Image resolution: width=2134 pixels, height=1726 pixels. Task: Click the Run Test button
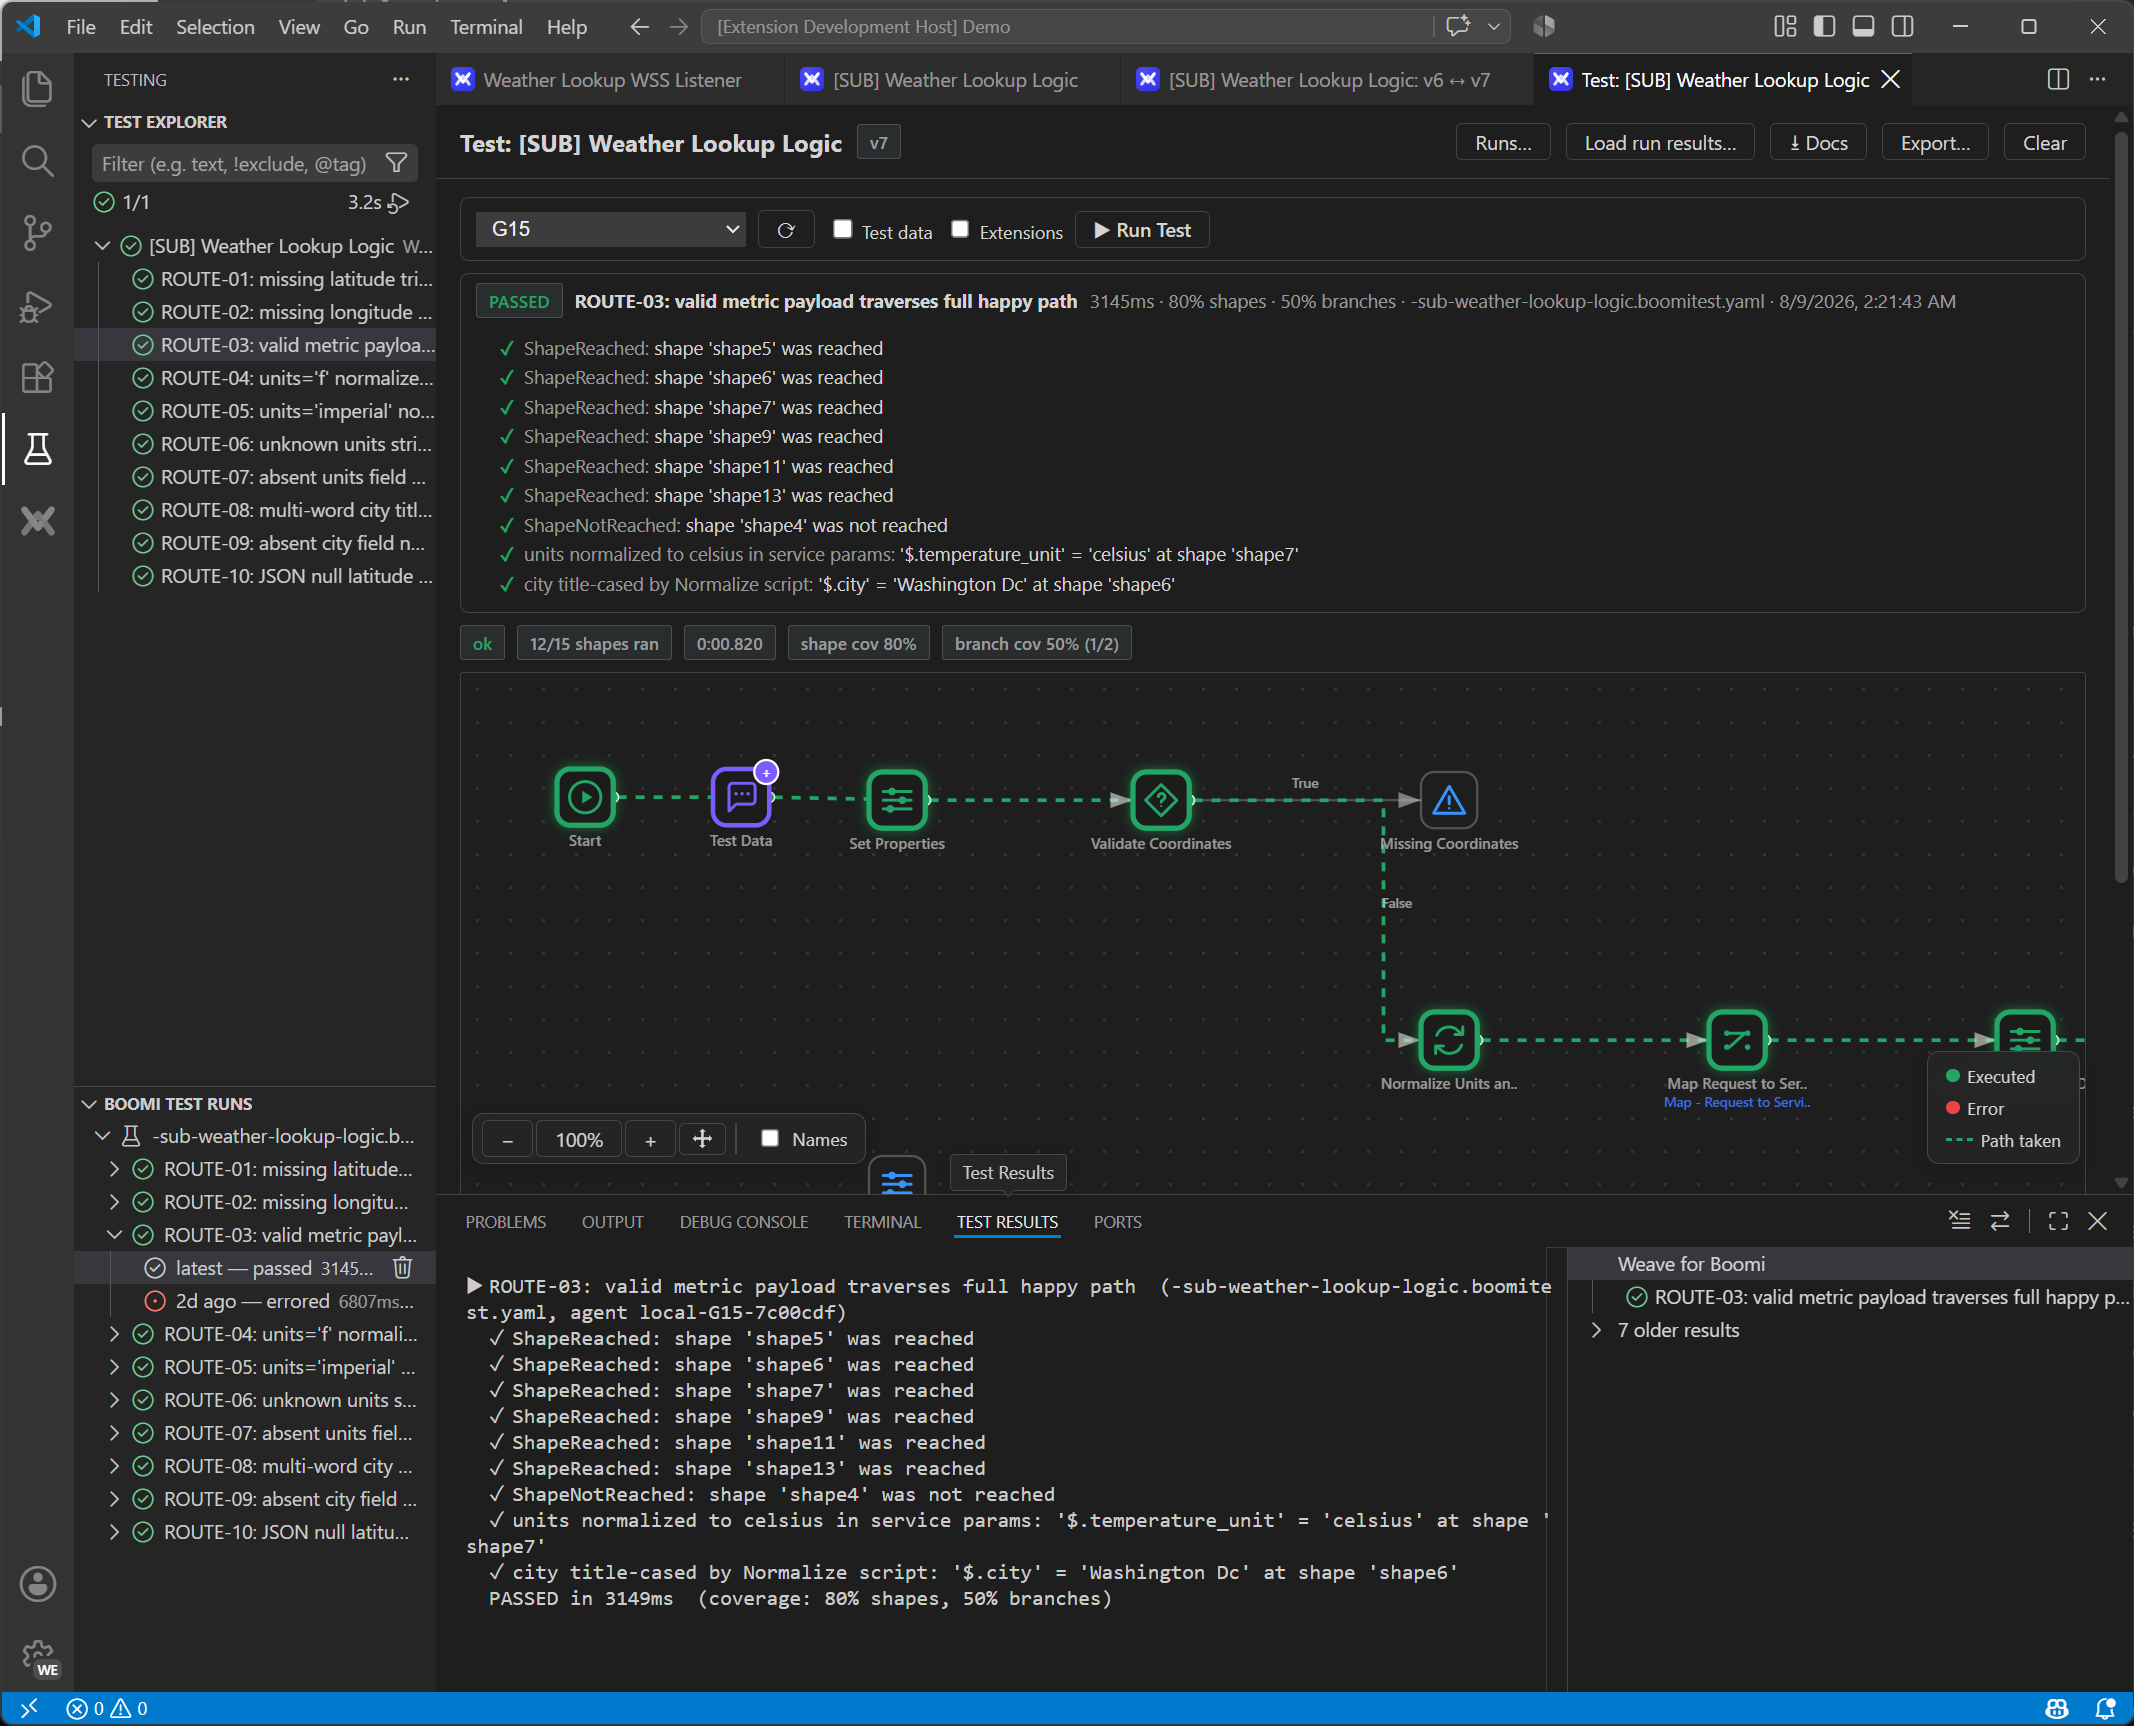pyautogui.click(x=1142, y=230)
